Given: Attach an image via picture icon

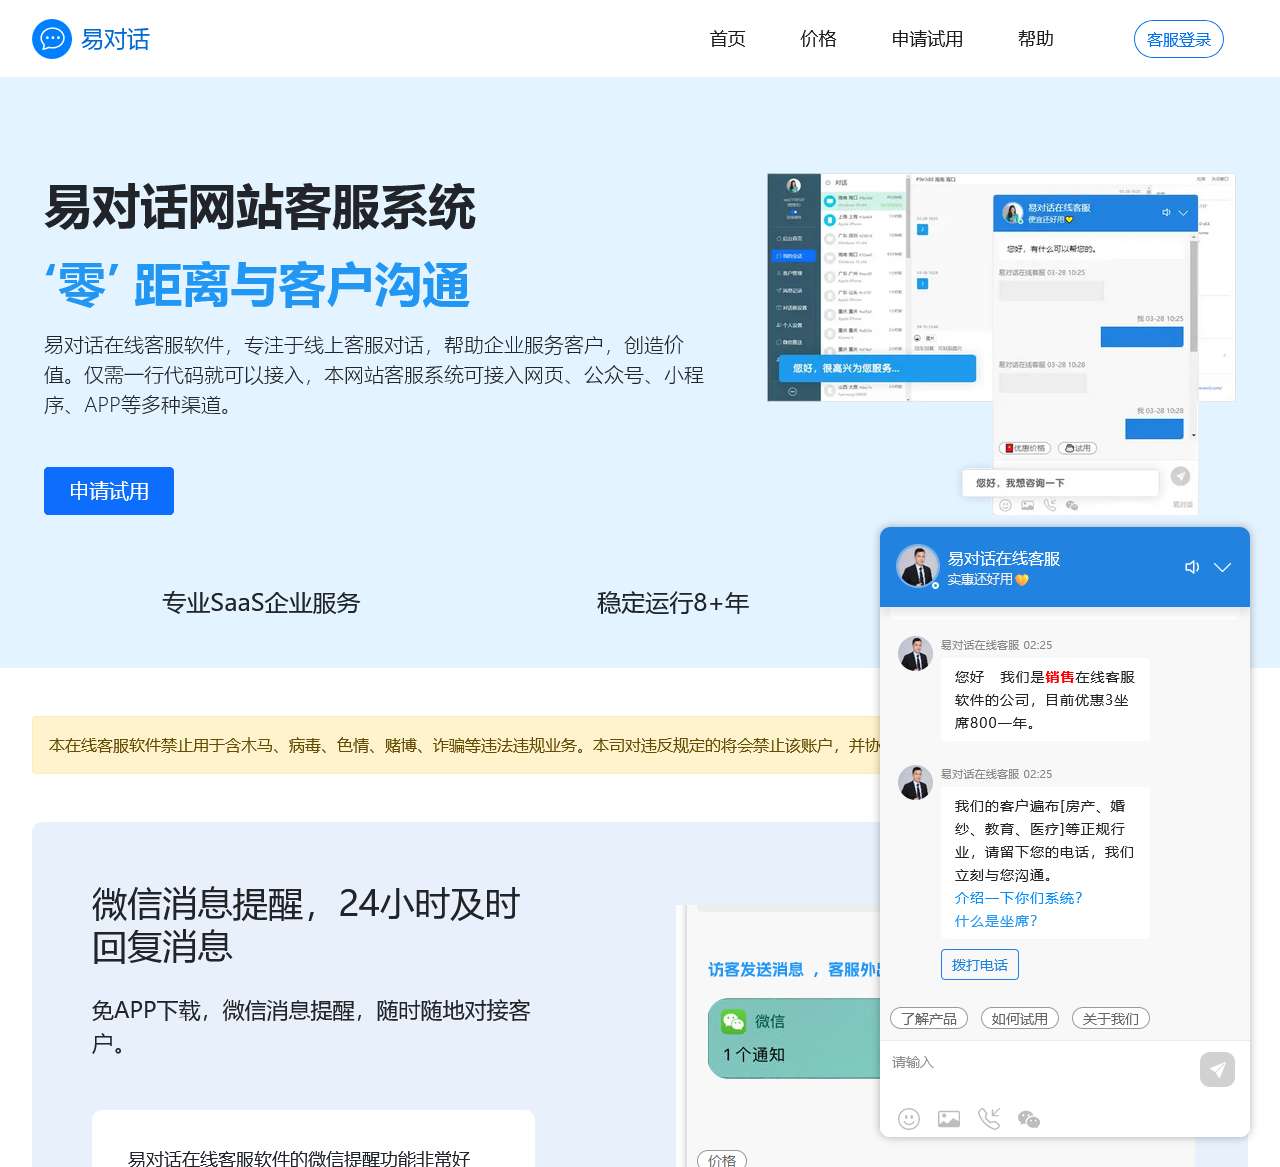Looking at the screenshot, I should (949, 1119).
